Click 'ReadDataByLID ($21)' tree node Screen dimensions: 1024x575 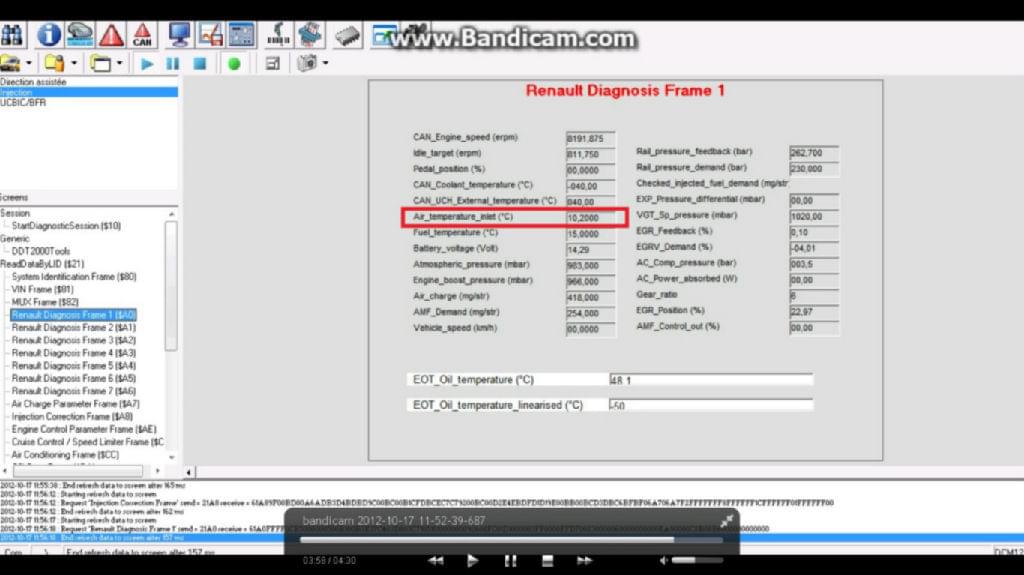[x=42, y=264]
